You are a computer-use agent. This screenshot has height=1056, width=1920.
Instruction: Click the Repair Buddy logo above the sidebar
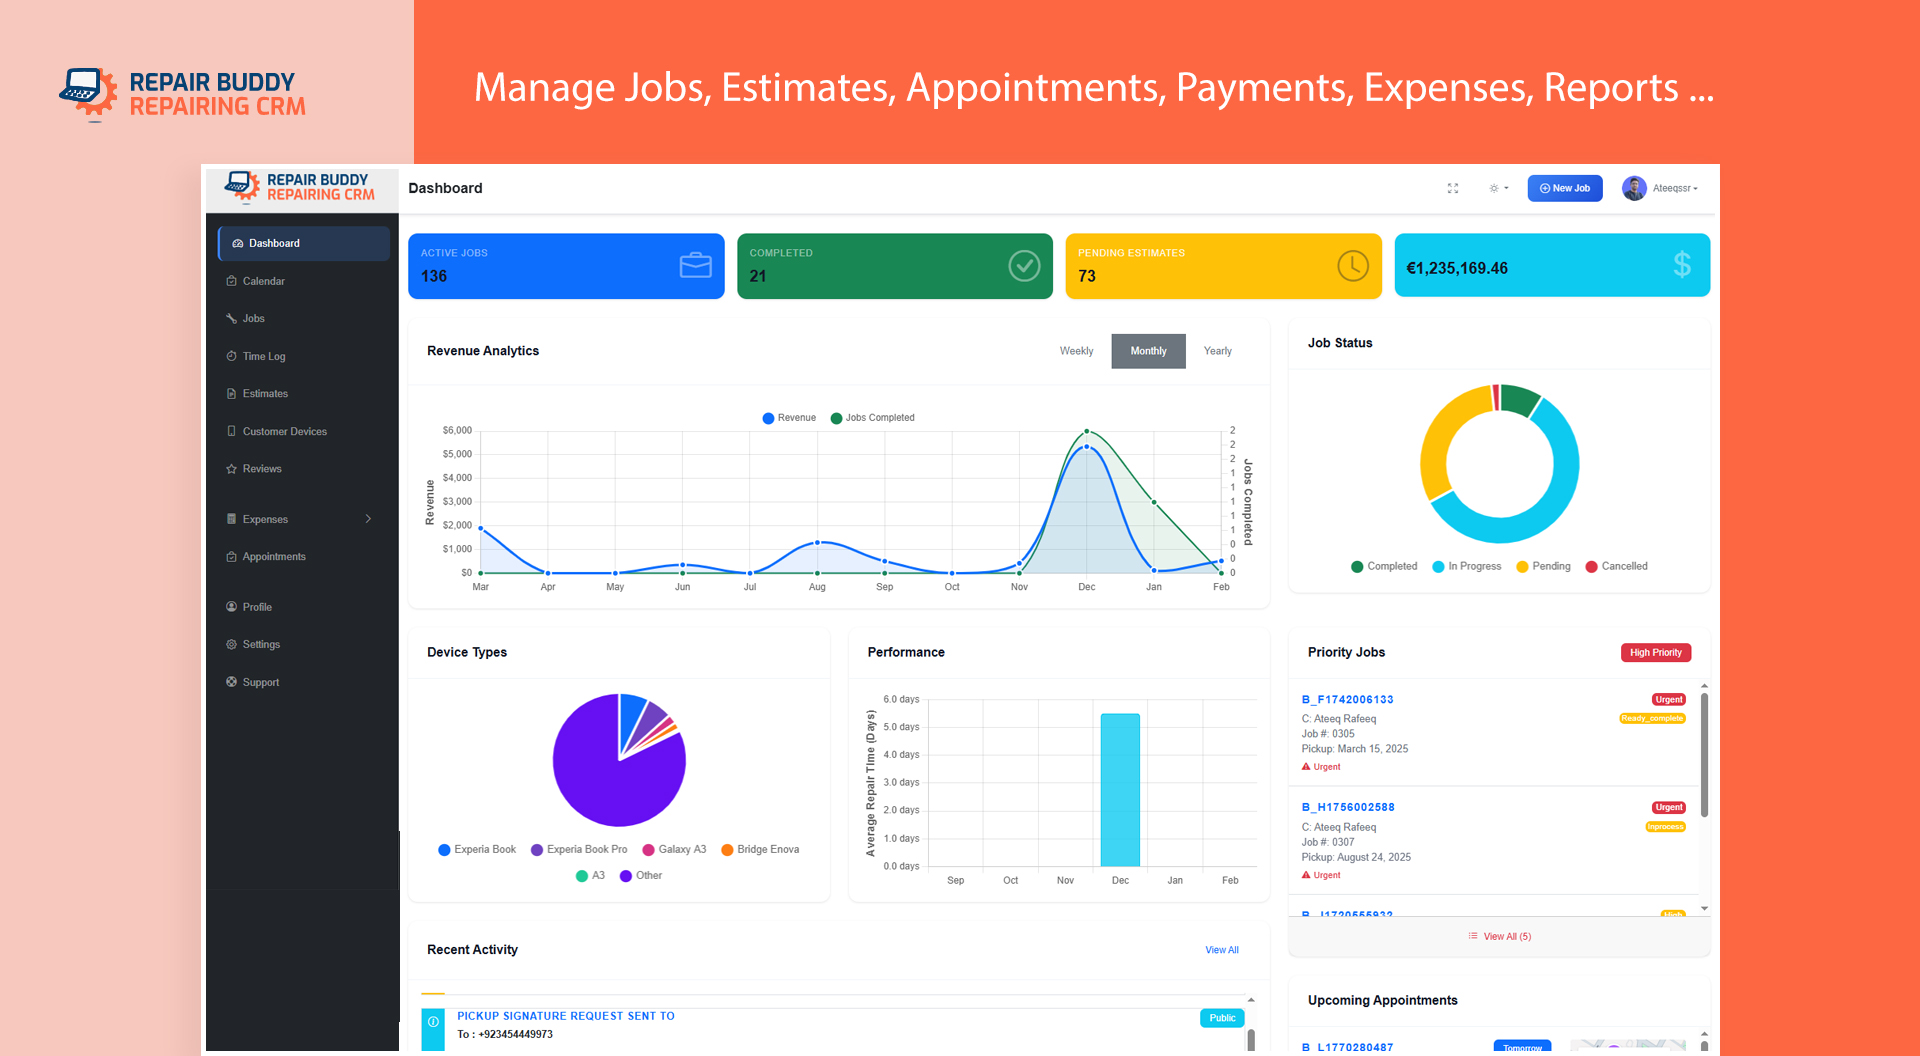(299, 187)
